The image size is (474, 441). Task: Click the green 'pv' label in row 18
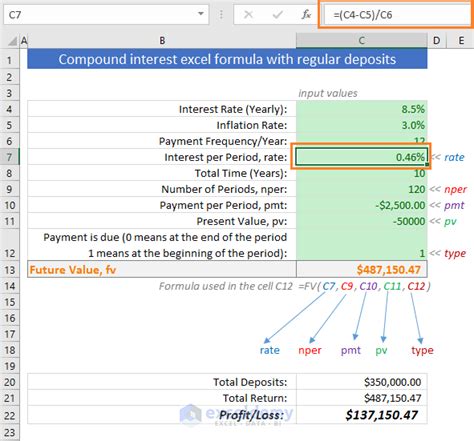[381, 351]
